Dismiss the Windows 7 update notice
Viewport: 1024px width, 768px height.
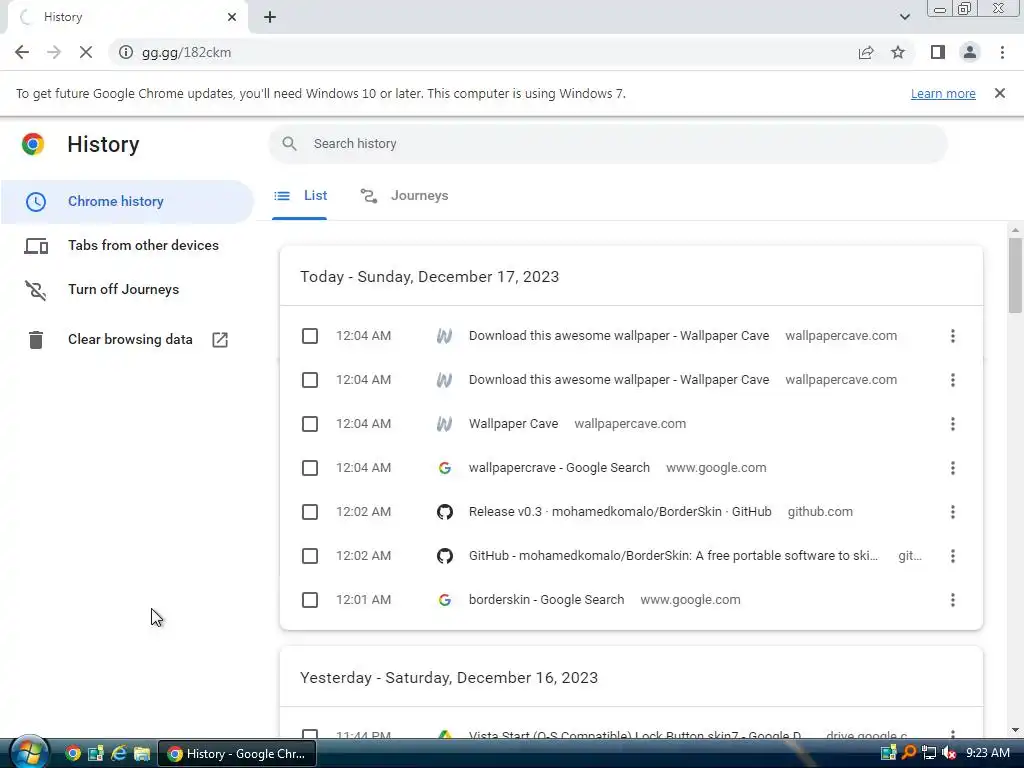click(1000, 93)
